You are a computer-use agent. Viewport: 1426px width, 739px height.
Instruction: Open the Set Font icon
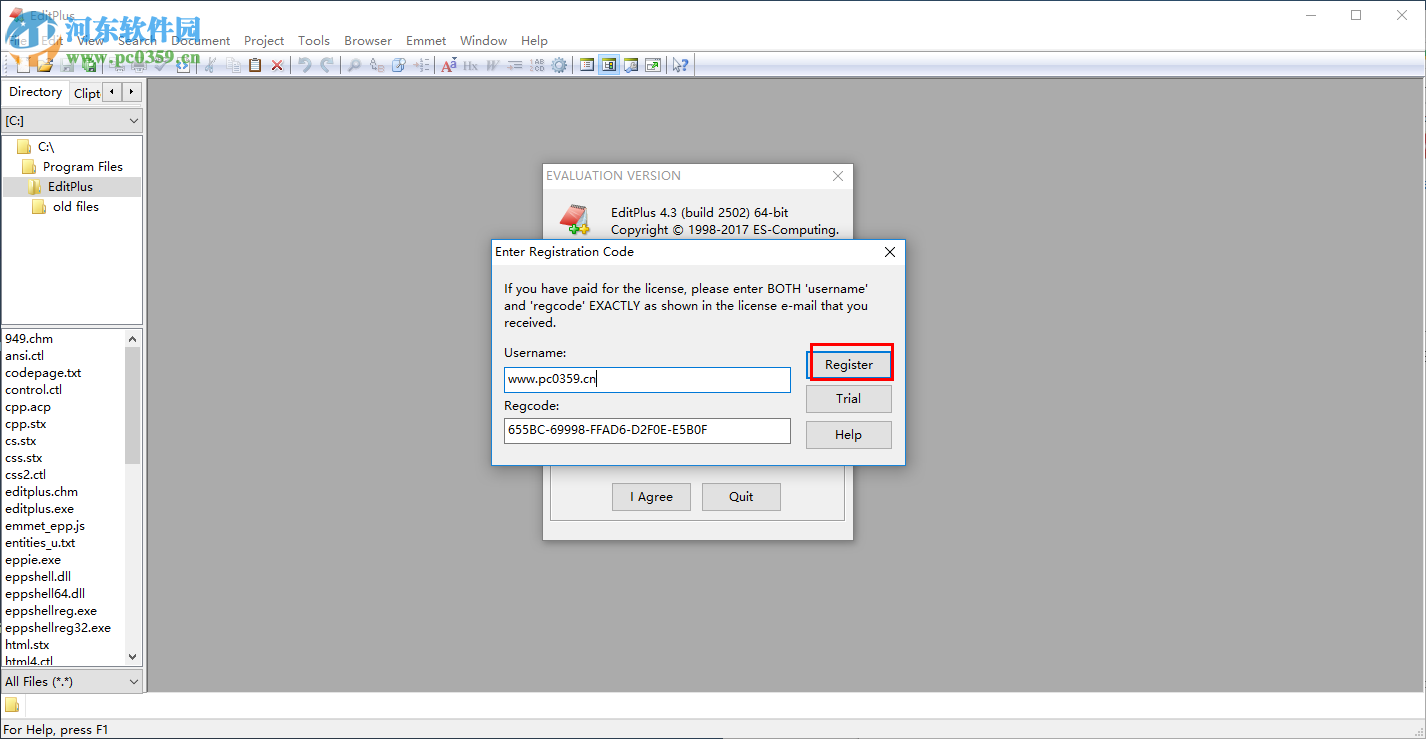[x=449, y=65]
